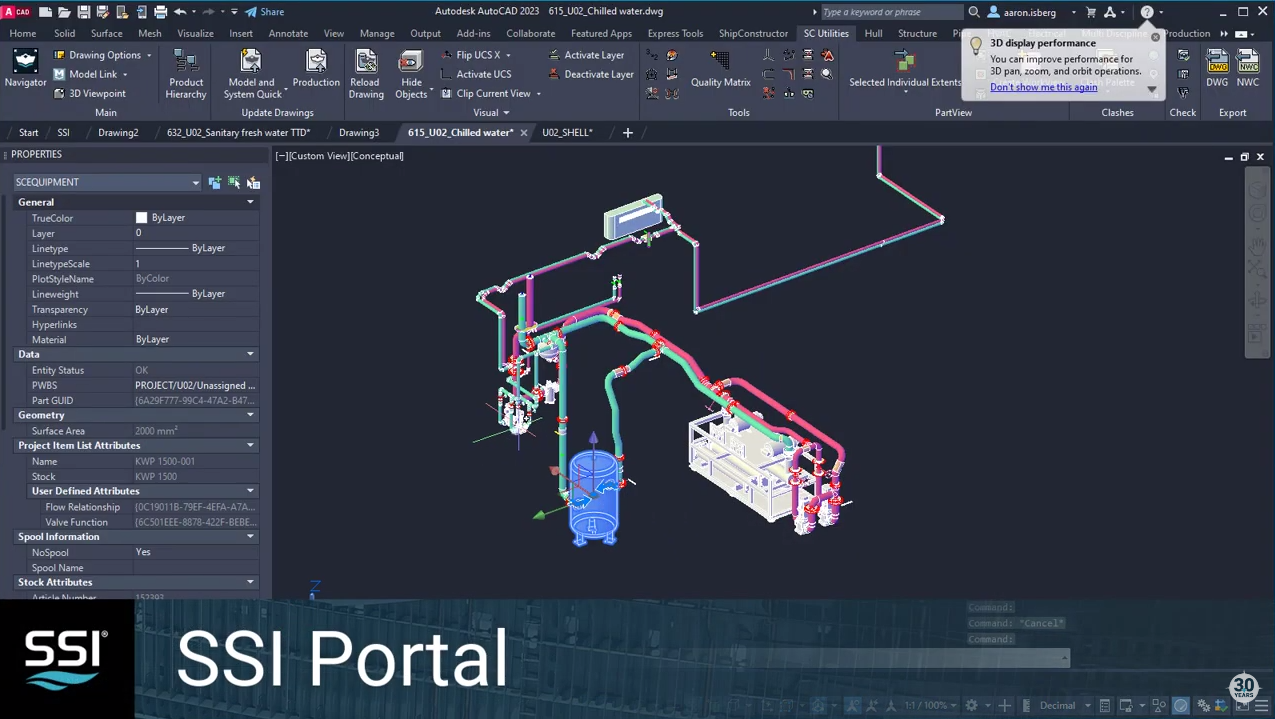Click Model and System Quick update

pyautogui.click(x=252, y=74)
